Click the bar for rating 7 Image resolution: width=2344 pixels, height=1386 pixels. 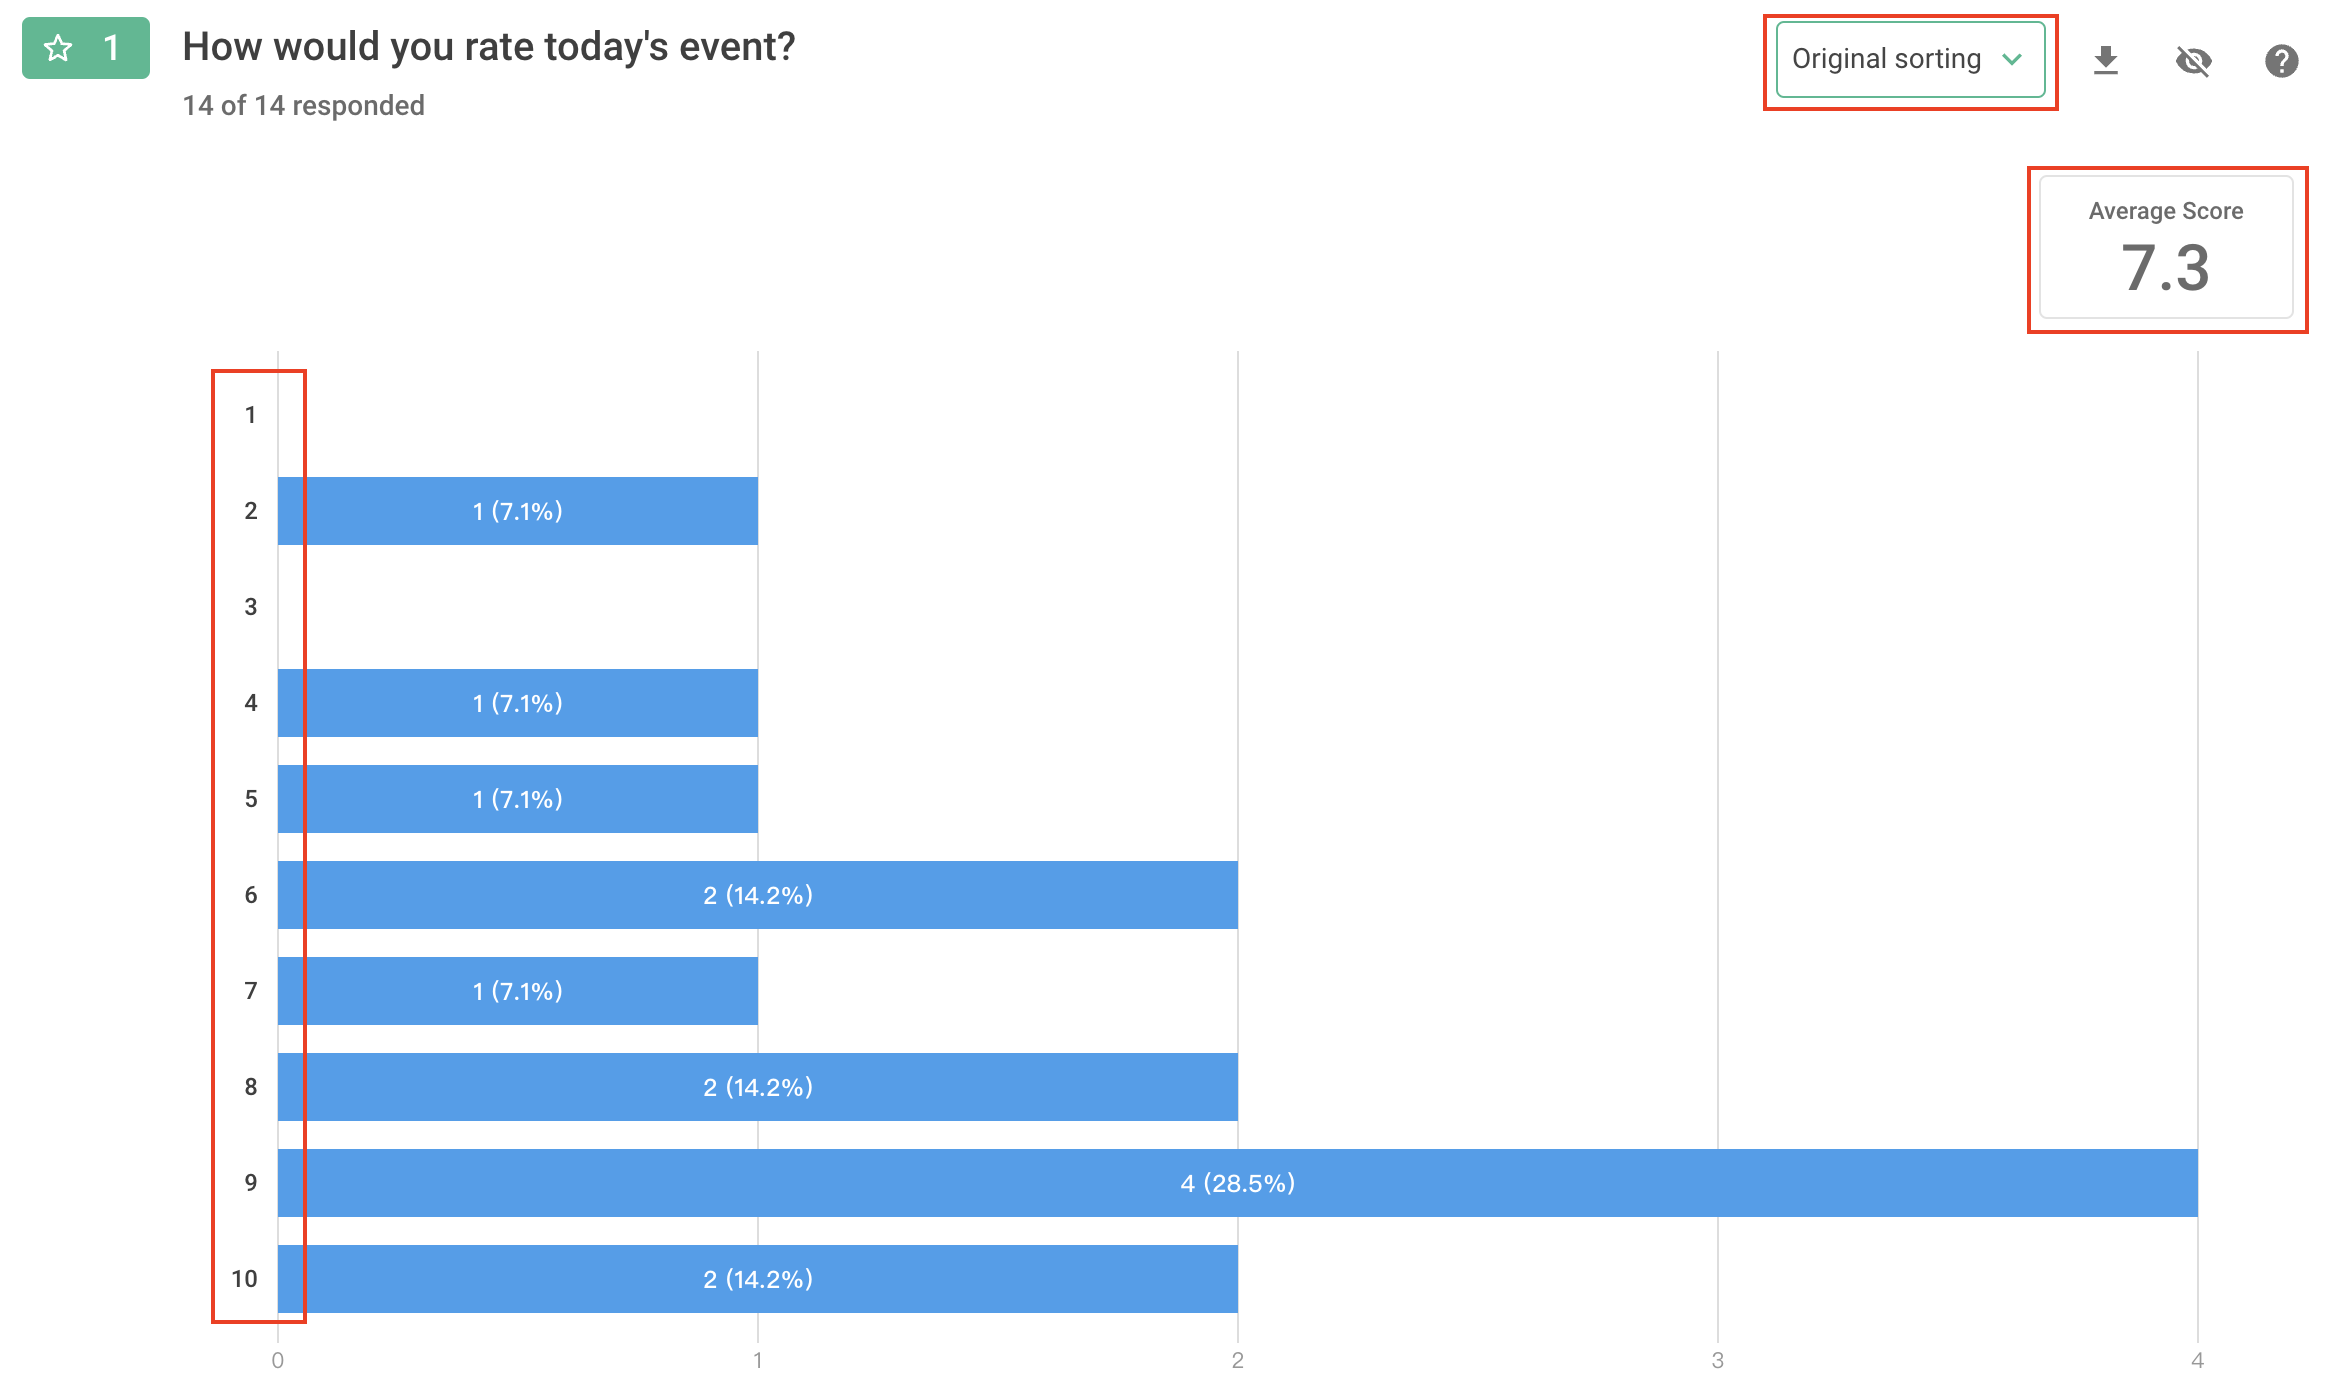click(517, 991)
